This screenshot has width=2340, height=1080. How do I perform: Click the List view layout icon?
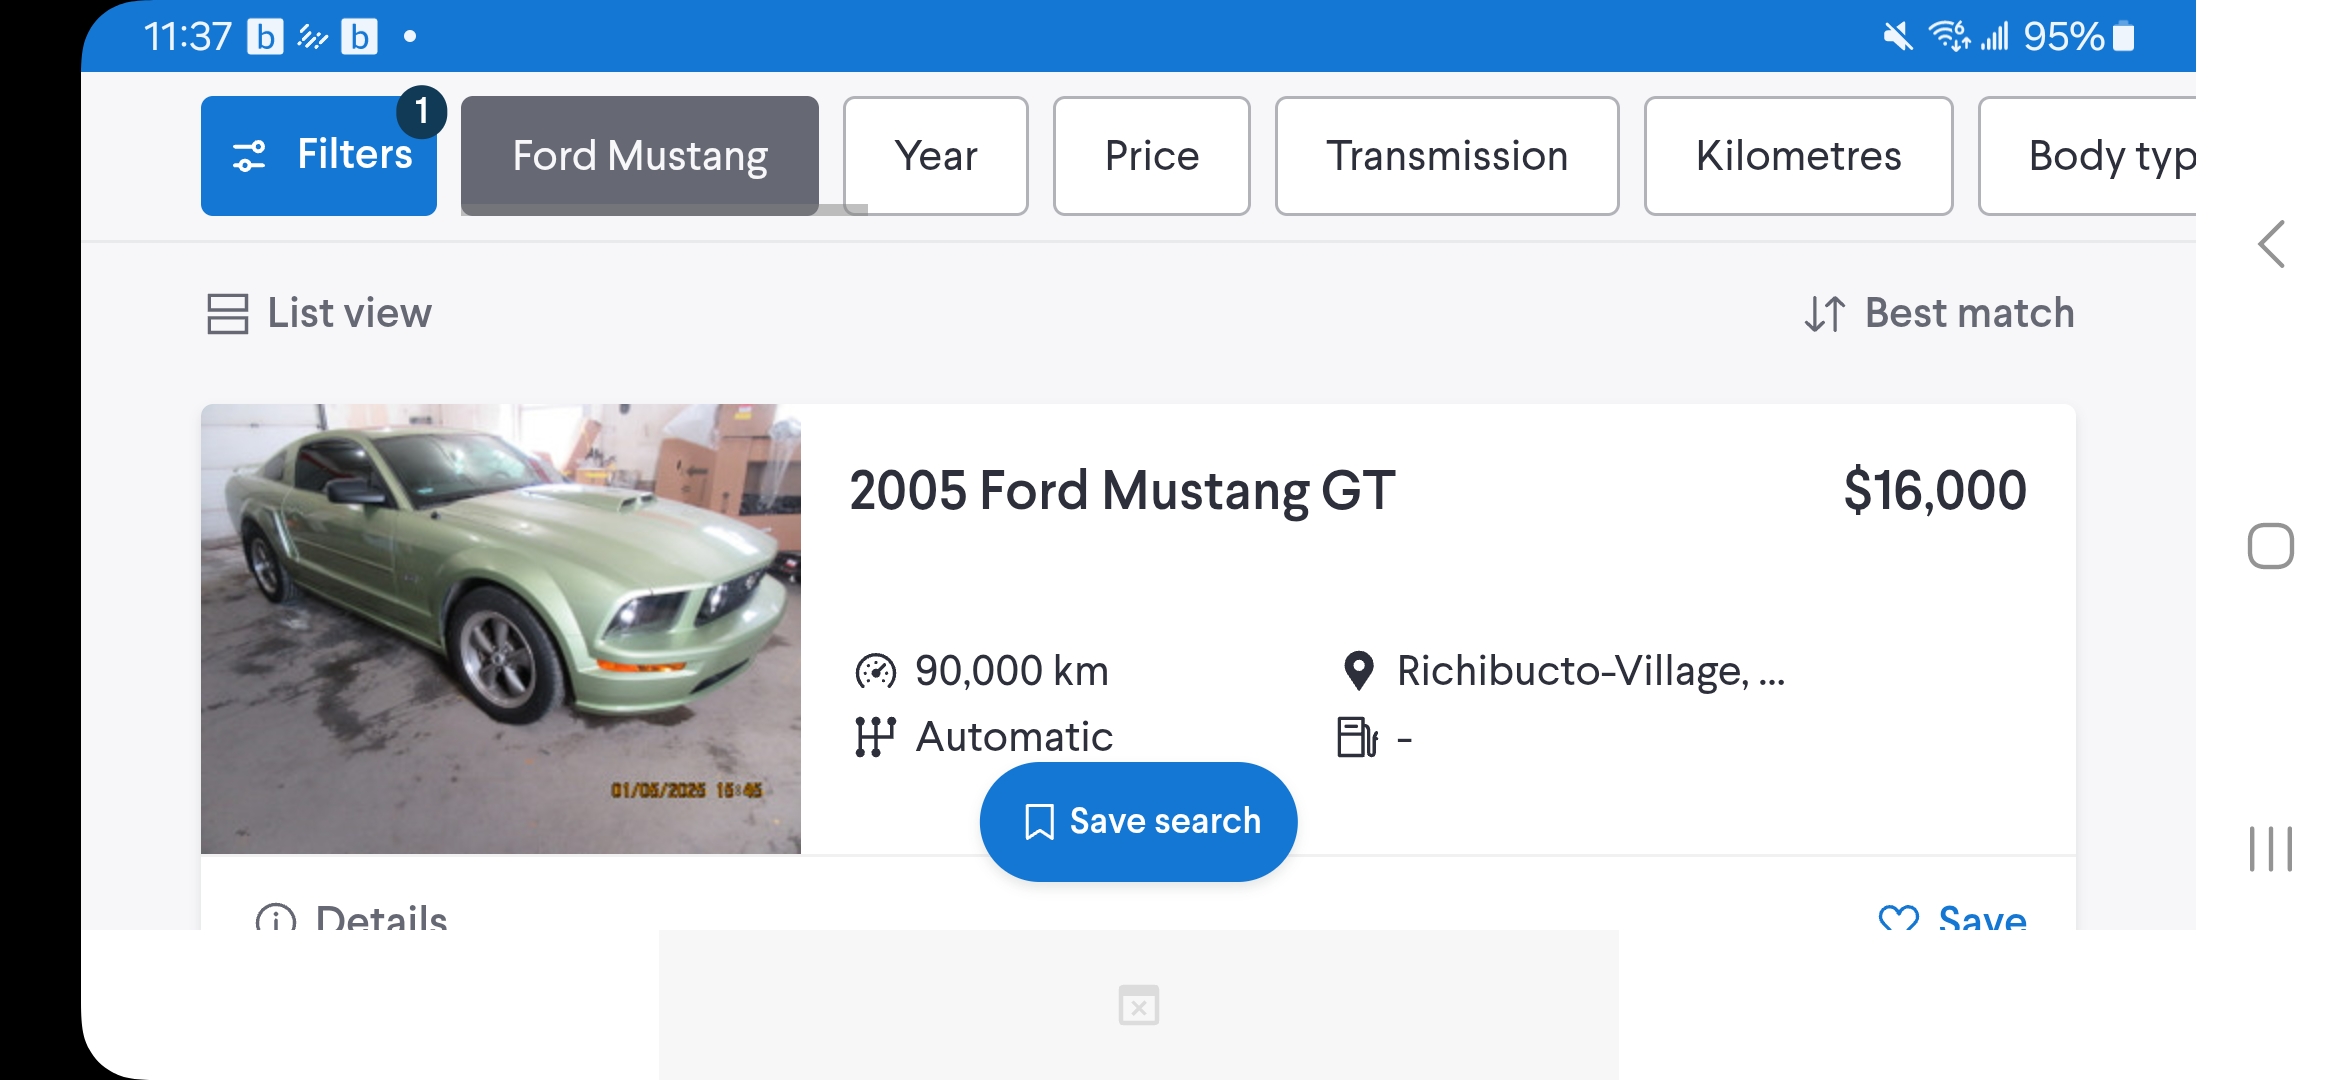[227, 313]
